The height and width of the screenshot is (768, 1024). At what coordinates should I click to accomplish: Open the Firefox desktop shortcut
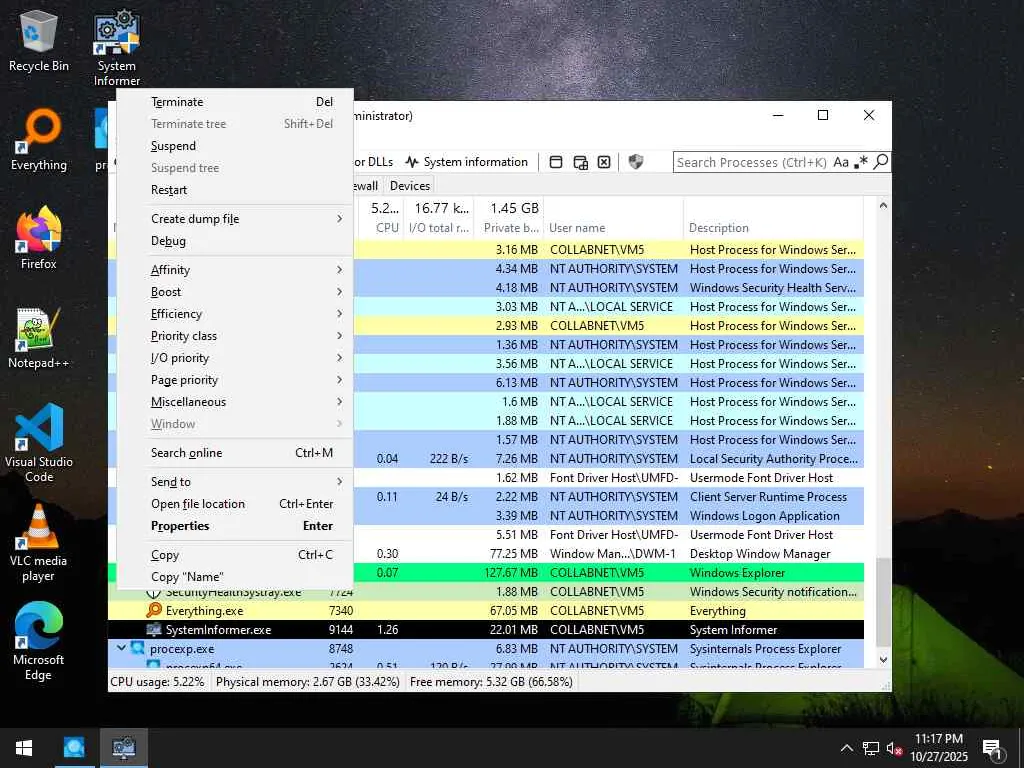click(39, 238)
